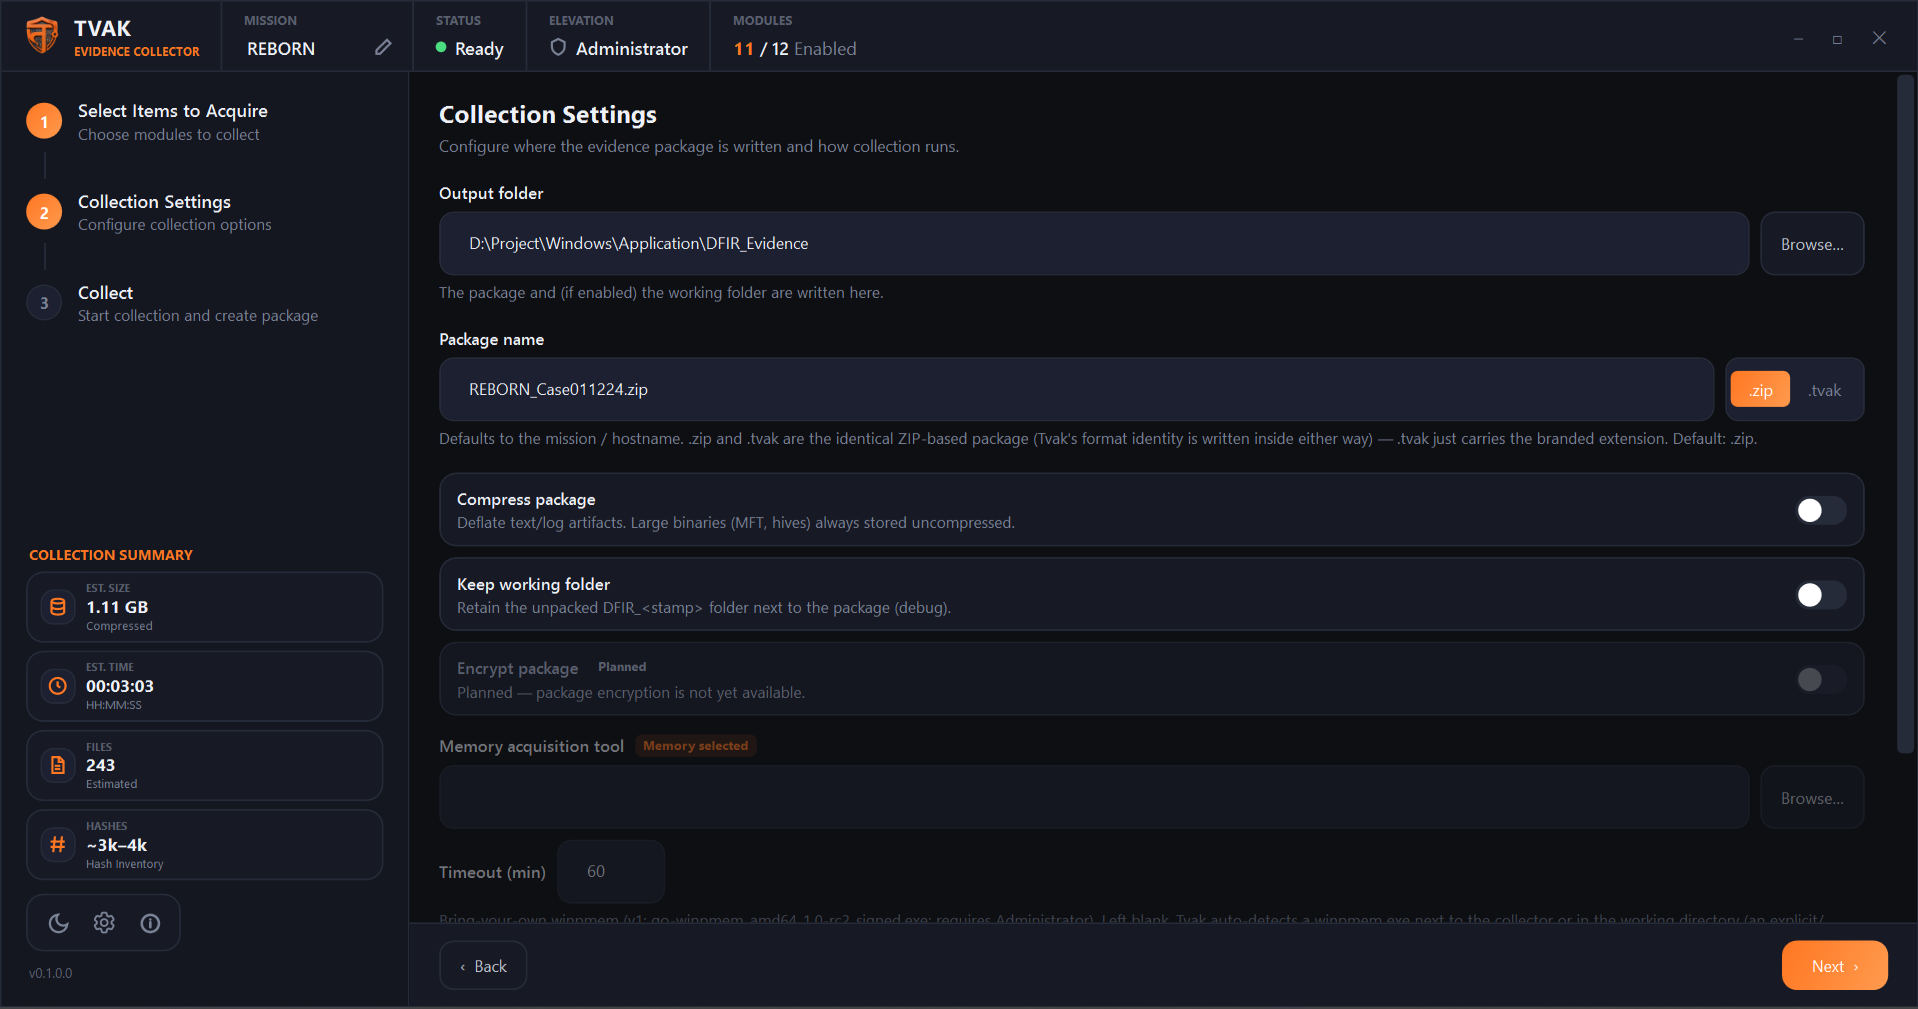Click the Administrator shield icon
Viewport: 1918px width, 1009px height.
(x=558, y=47)
